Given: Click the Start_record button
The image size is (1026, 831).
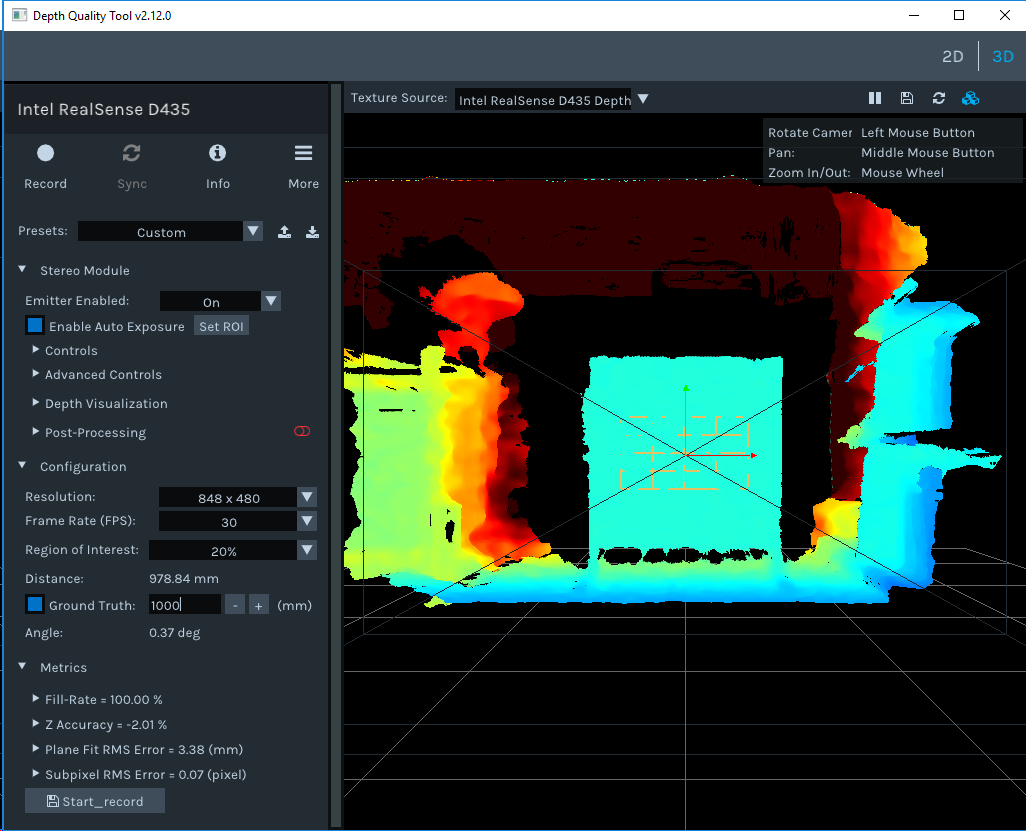Looking at the screenshot, I should (x=95, y=801).
